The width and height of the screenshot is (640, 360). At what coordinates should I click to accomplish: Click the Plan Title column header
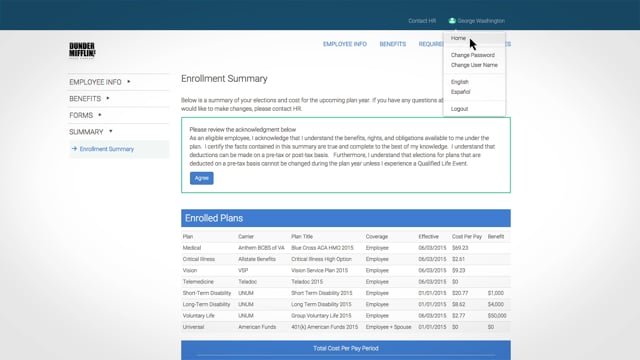pos(302,236)
